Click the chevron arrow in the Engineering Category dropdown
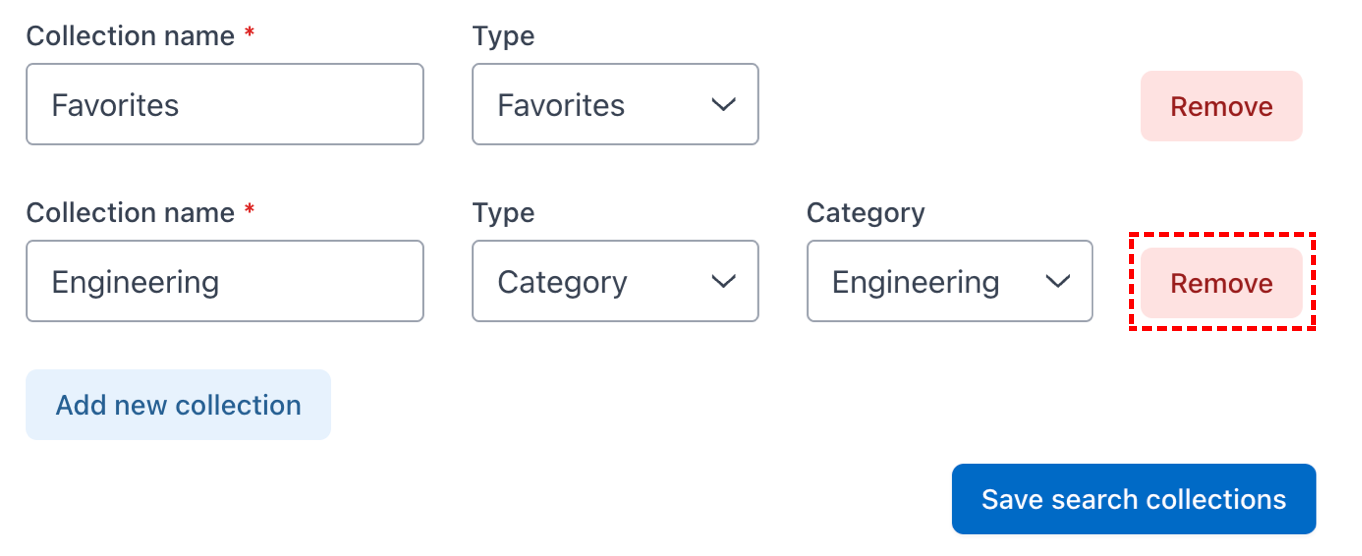The width and height of the screenshot is (1362, 556). coord(1058,282)
